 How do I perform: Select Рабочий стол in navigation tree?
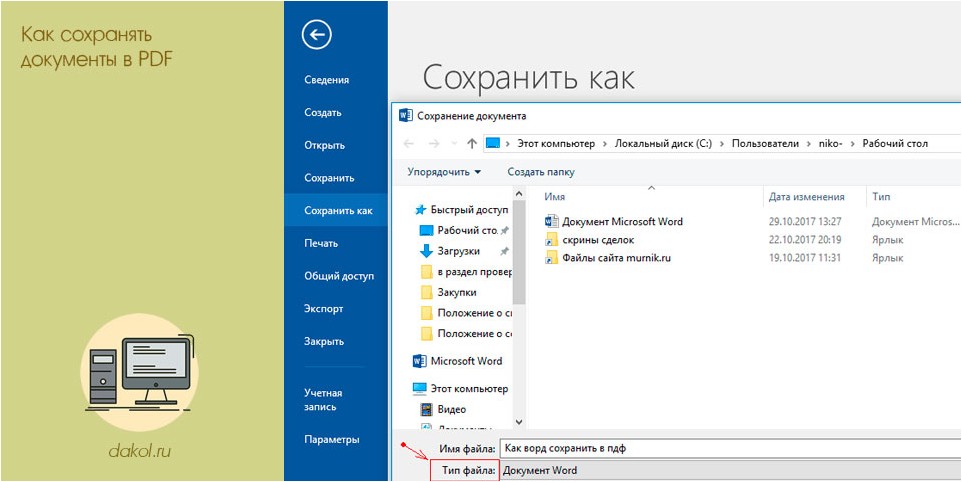pyautogui.click(x=467, y=231)
